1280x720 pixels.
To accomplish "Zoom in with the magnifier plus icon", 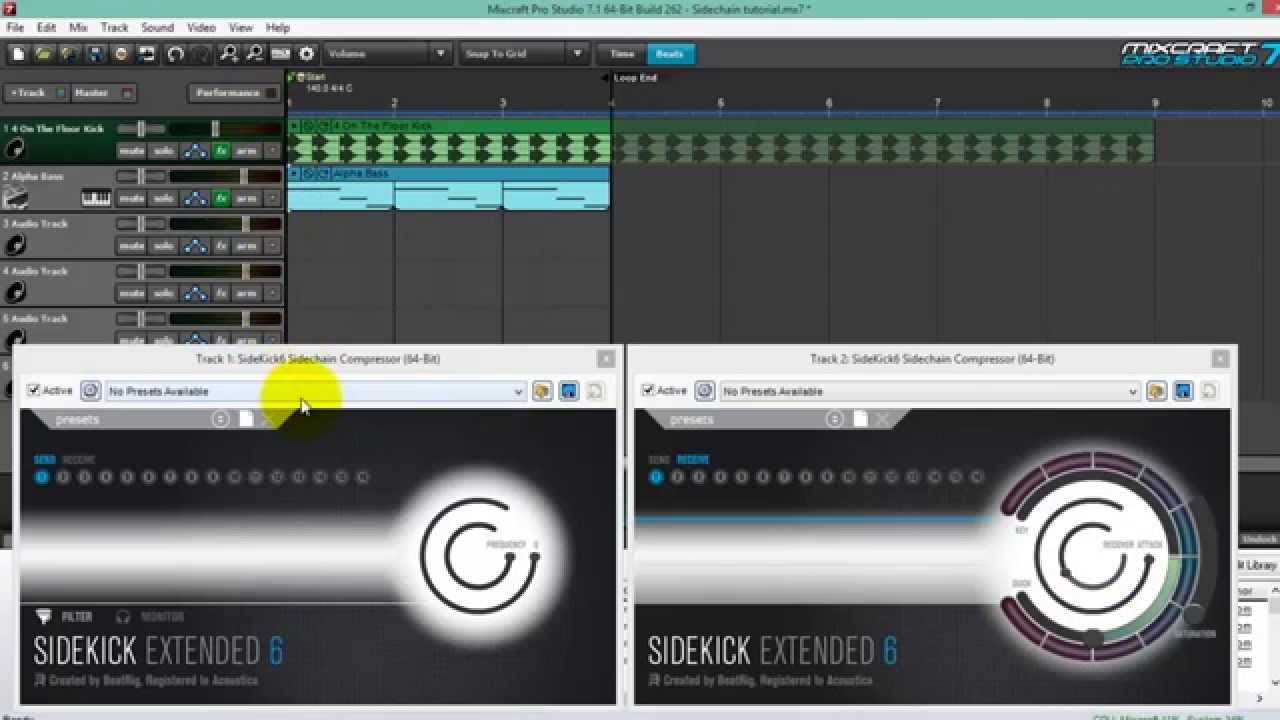I will coord(229,54).
